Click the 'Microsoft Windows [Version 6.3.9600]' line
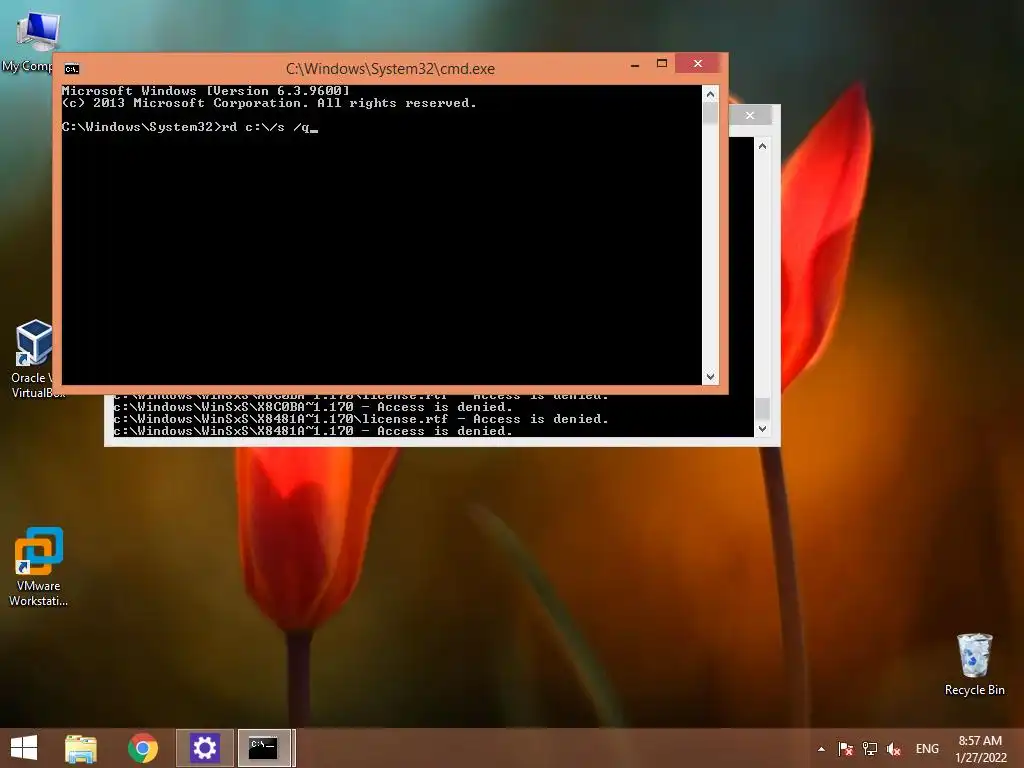The image size is (1024, 768). click(206, 91)
